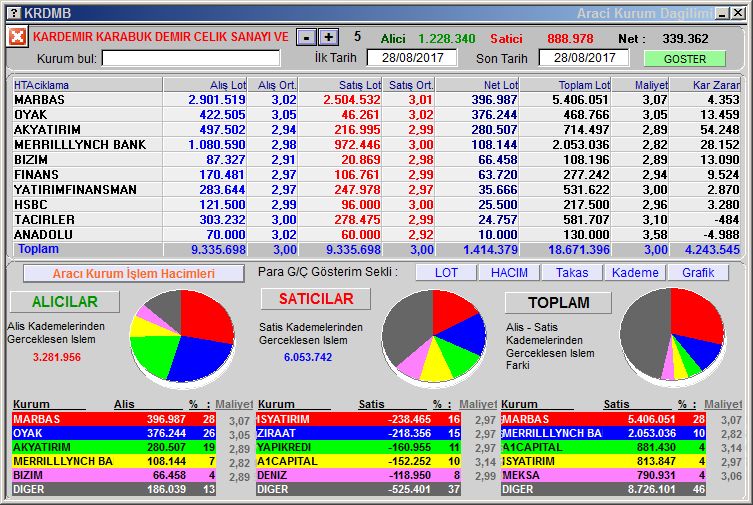Click the SATICILAR button
This screenshot has height=505, width=753.
(x=316, y=299)
